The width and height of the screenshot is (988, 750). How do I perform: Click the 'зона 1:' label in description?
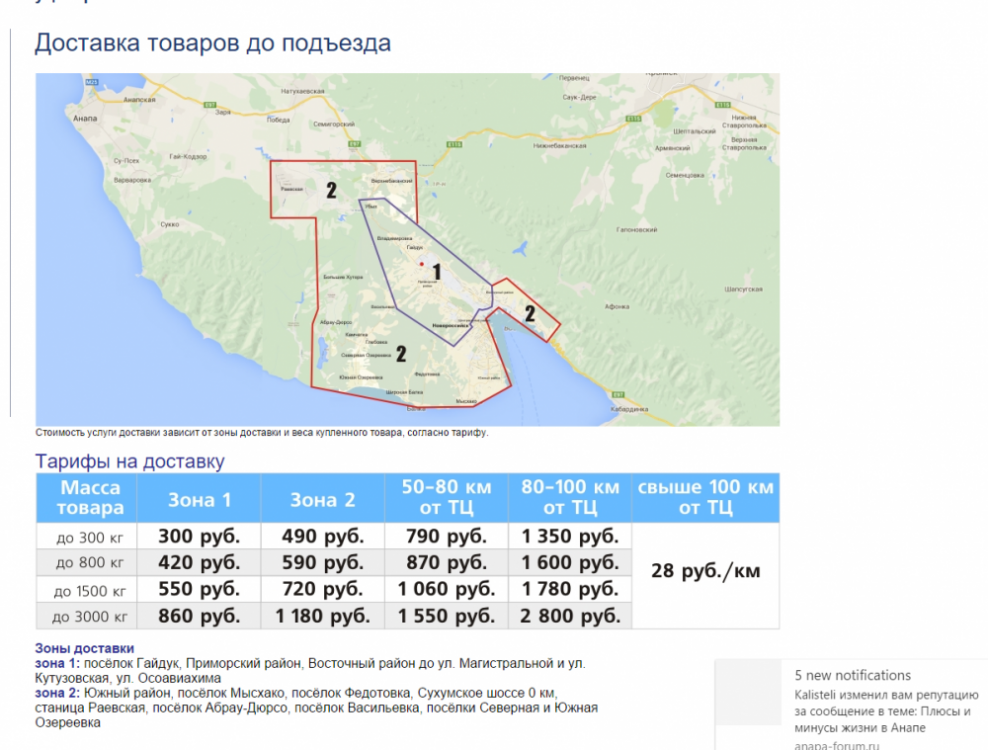pos(57,664)
